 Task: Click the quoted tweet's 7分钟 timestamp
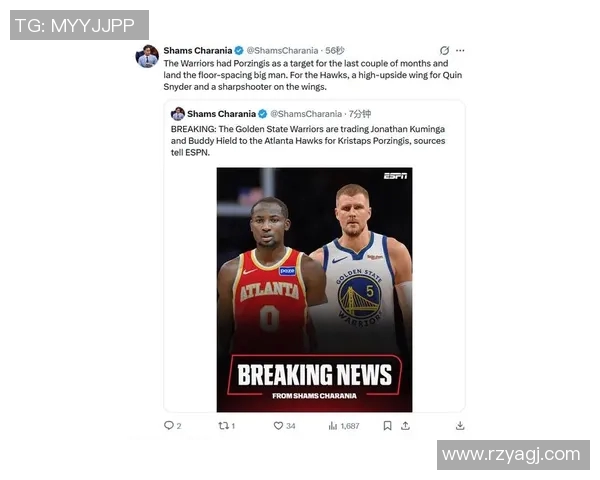click(x=360, y=114)
